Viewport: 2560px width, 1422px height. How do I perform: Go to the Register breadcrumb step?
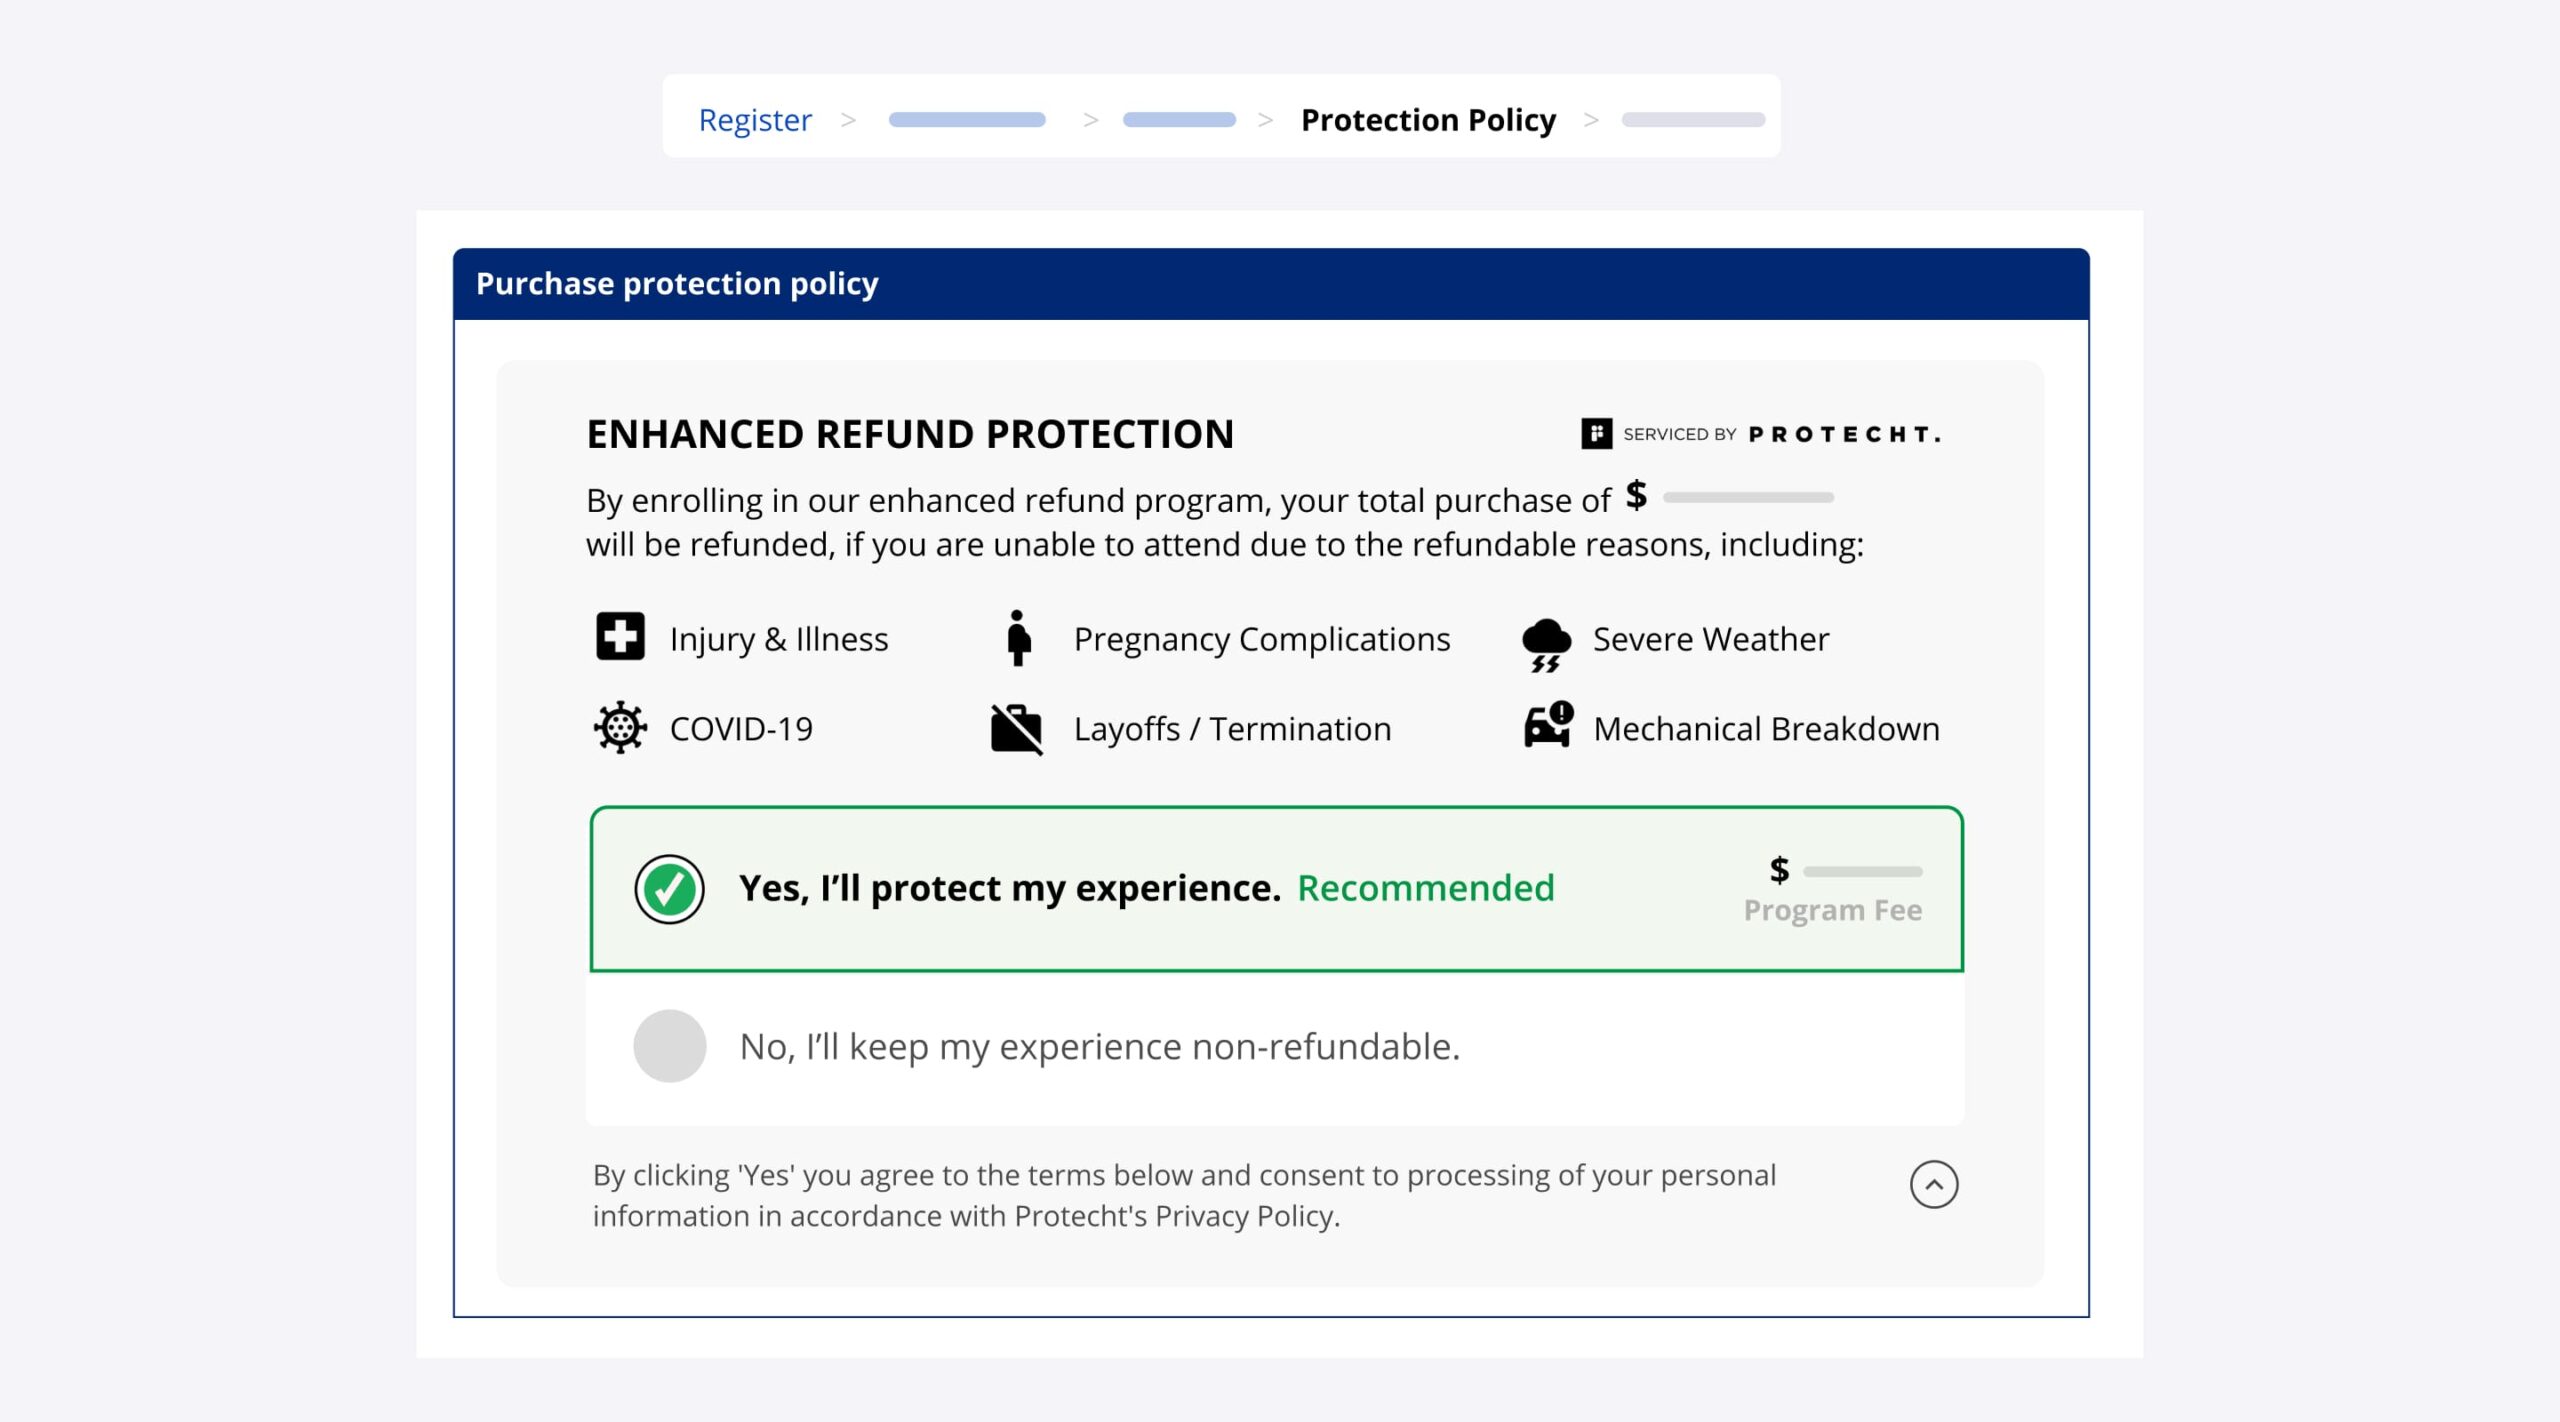(x=755, y=120)
